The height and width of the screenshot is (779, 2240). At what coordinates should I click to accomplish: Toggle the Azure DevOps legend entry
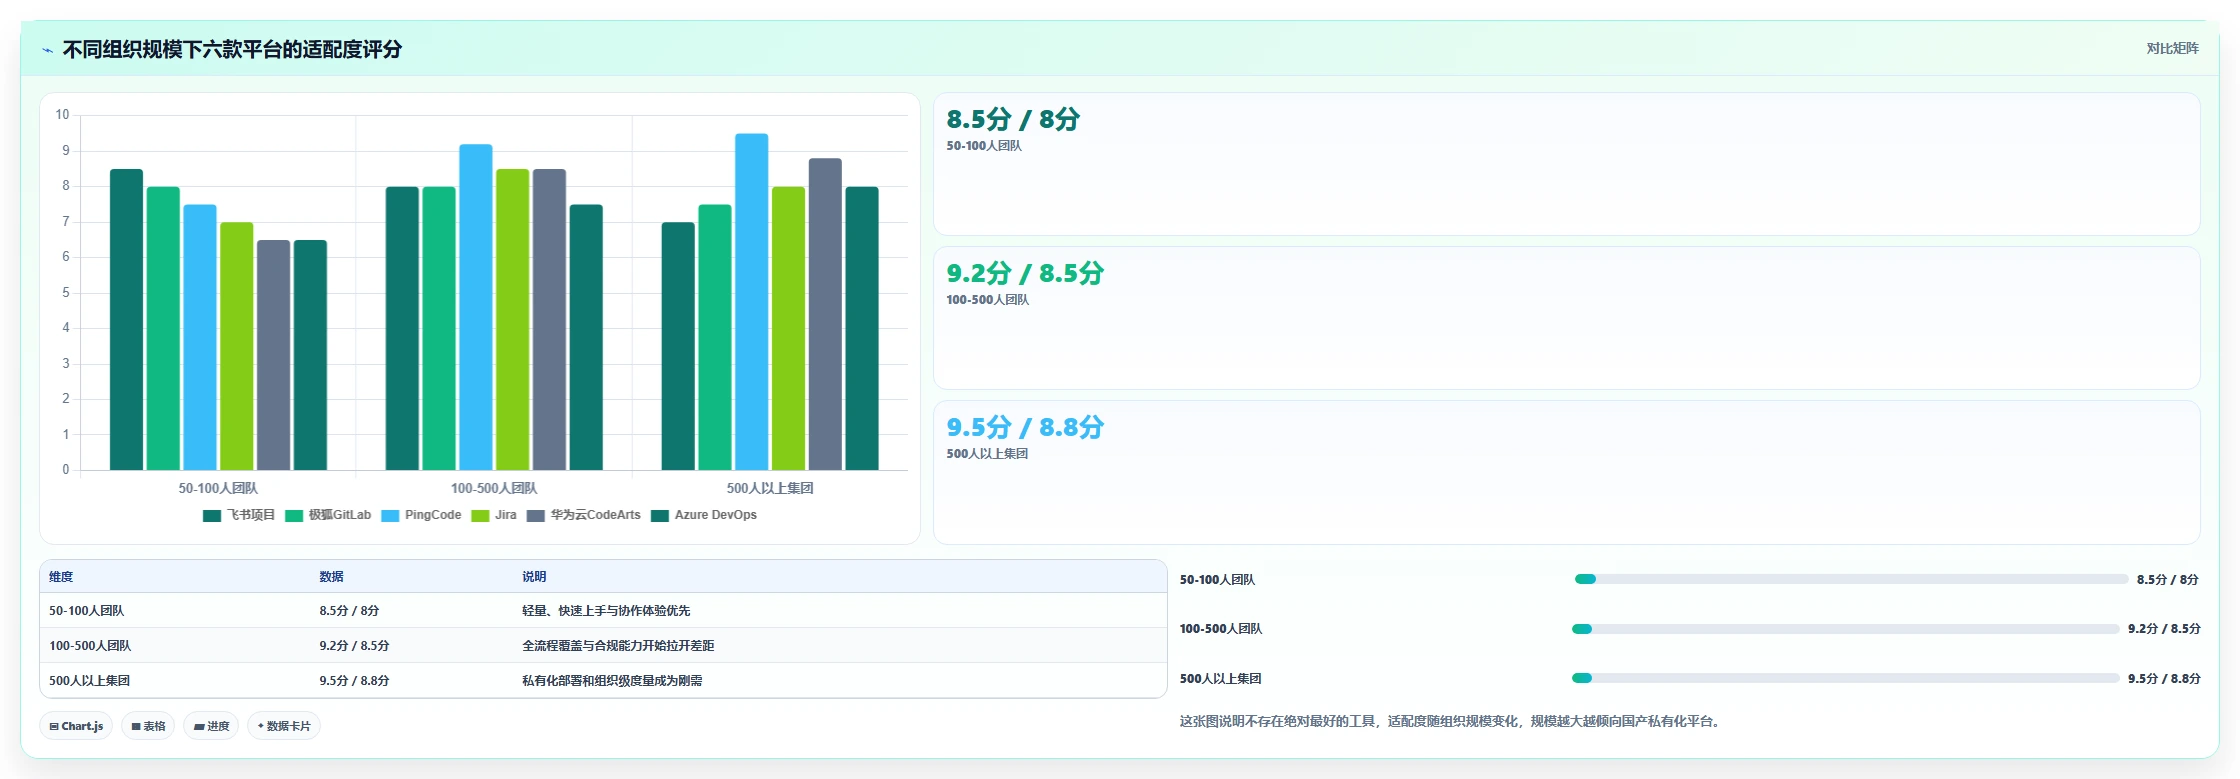coord(704,515)
